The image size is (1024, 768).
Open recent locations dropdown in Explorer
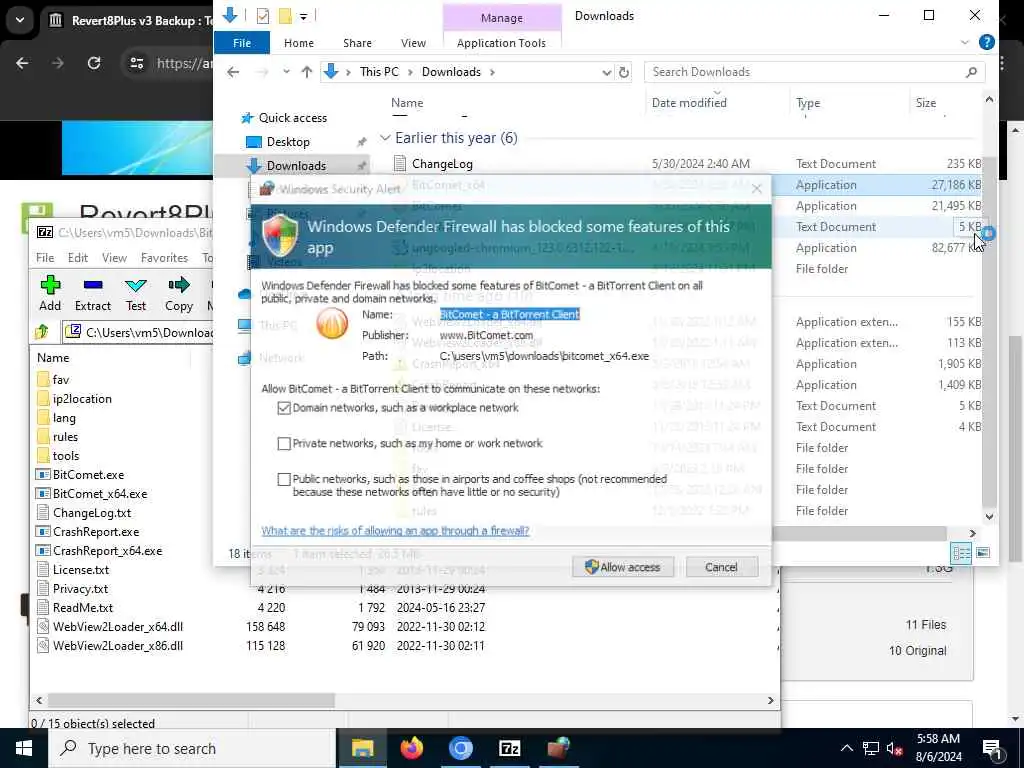coord(286,72)
